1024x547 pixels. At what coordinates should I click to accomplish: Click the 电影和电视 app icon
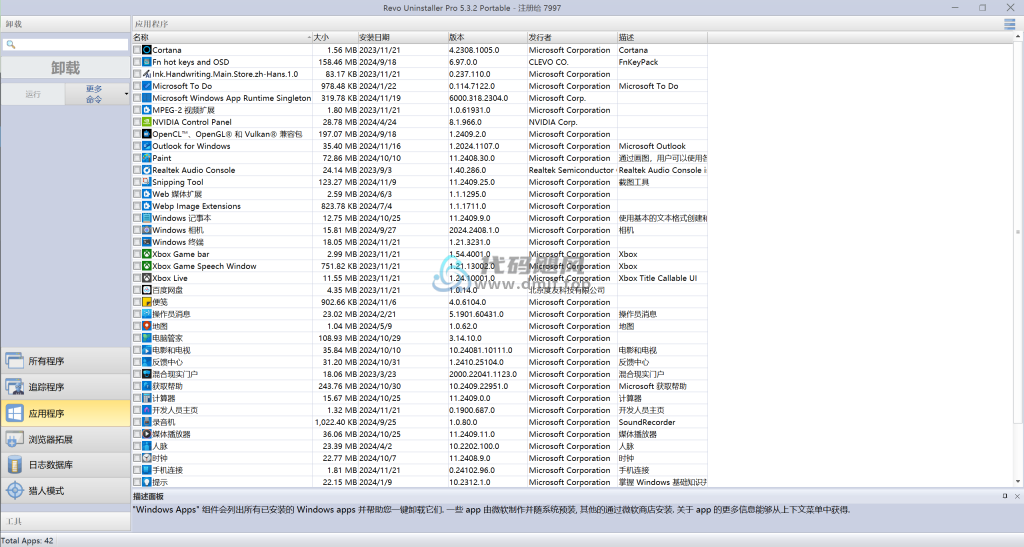pyautogui.click(x=147, y=351)
